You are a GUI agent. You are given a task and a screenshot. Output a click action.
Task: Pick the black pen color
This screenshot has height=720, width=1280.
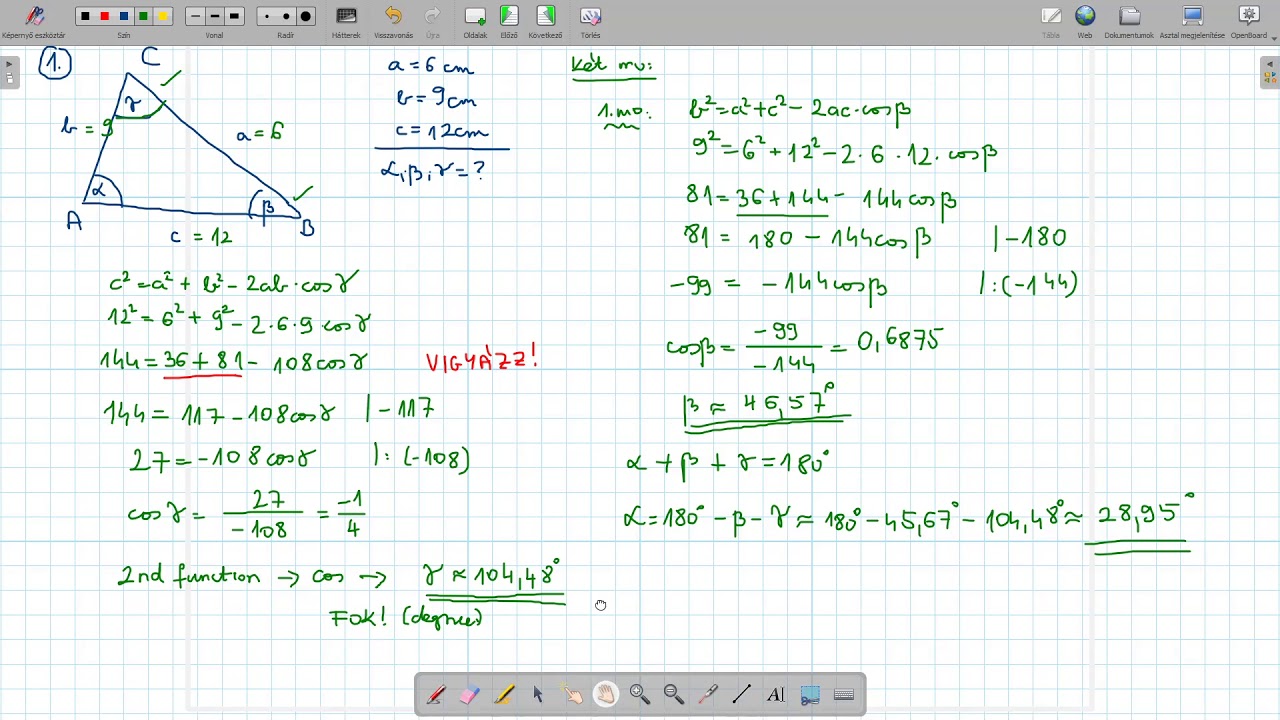tap(85, 16)
